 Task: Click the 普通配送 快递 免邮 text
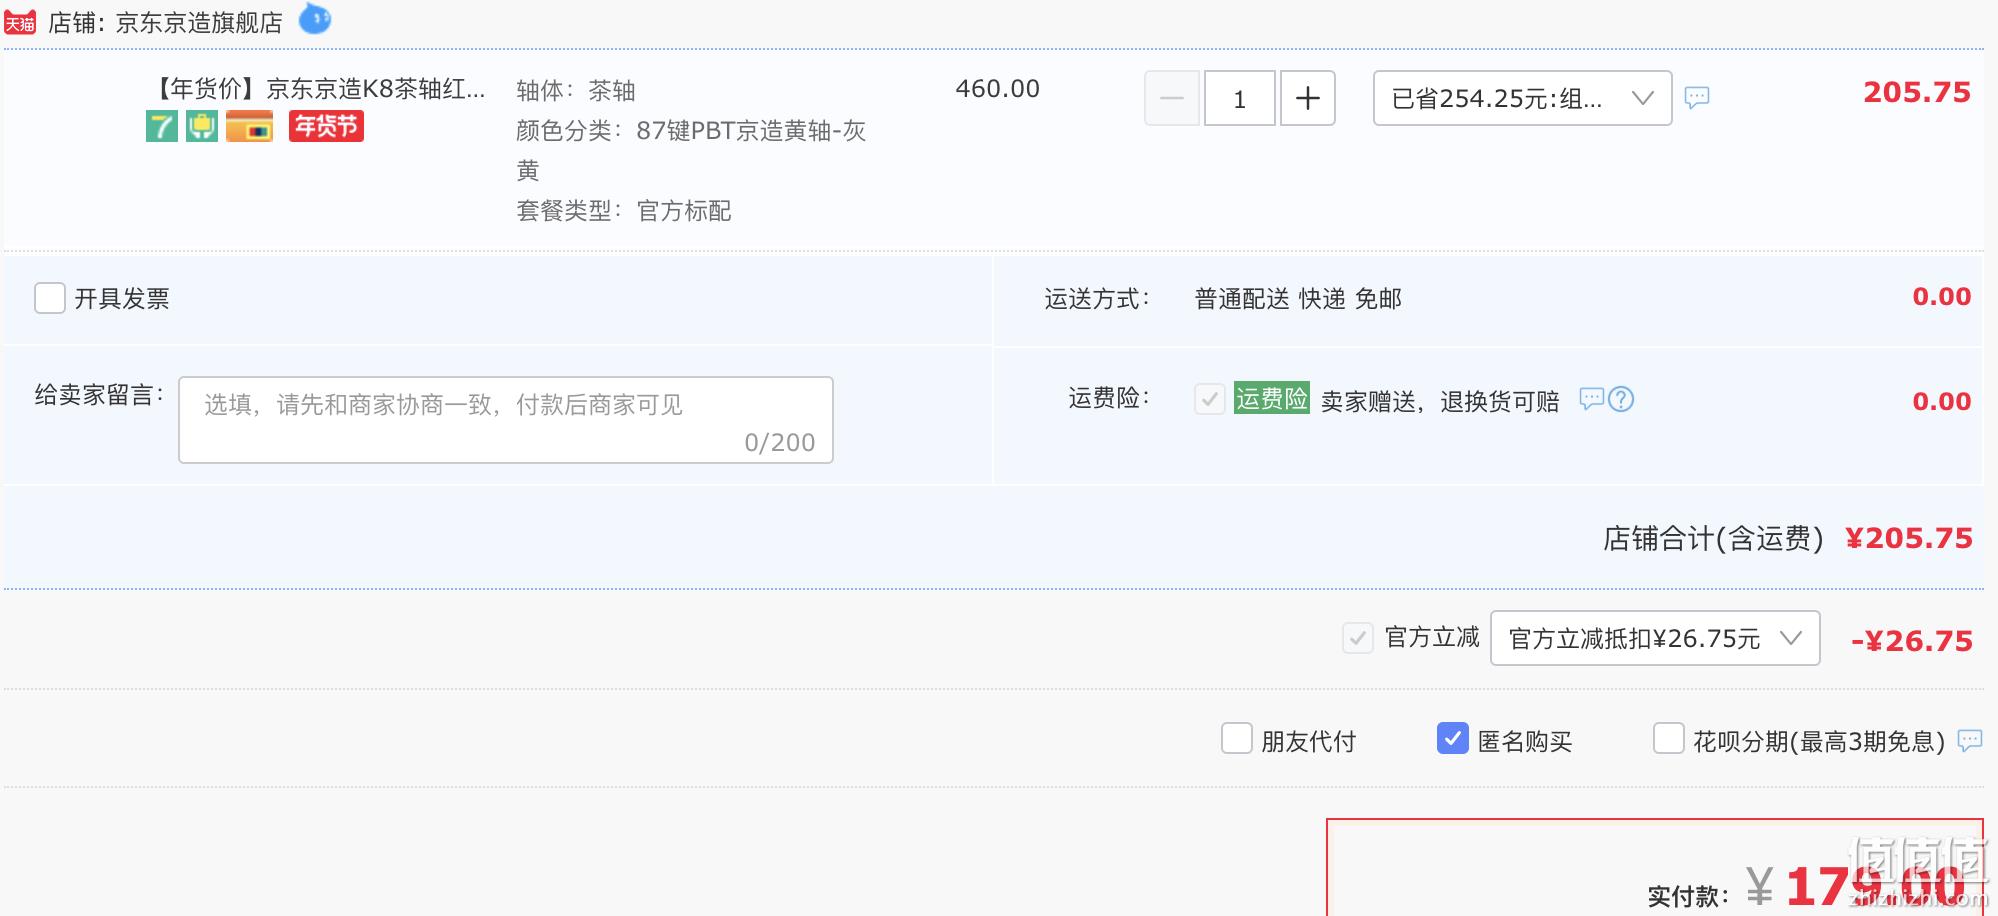tap(1298, 299)
